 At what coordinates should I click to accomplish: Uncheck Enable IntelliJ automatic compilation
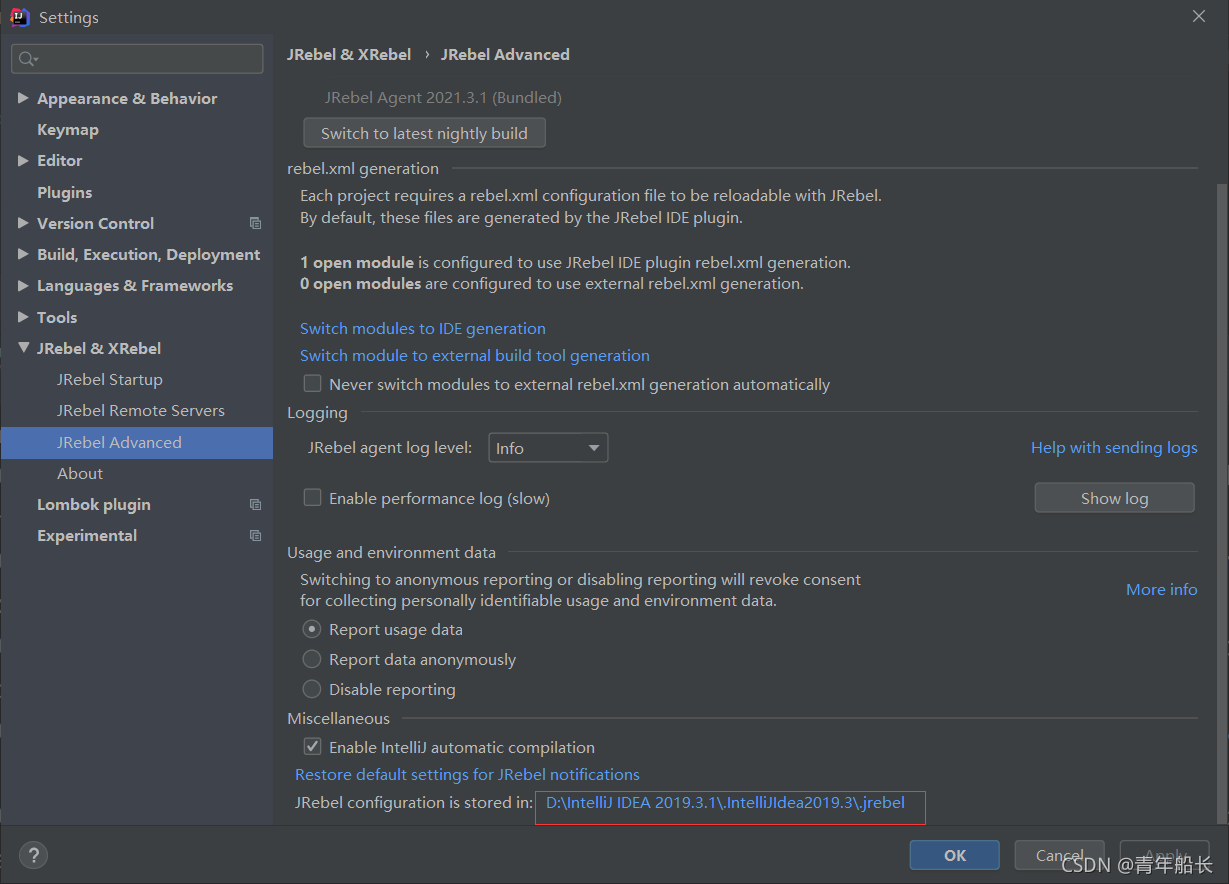click(x=313, y=747)
